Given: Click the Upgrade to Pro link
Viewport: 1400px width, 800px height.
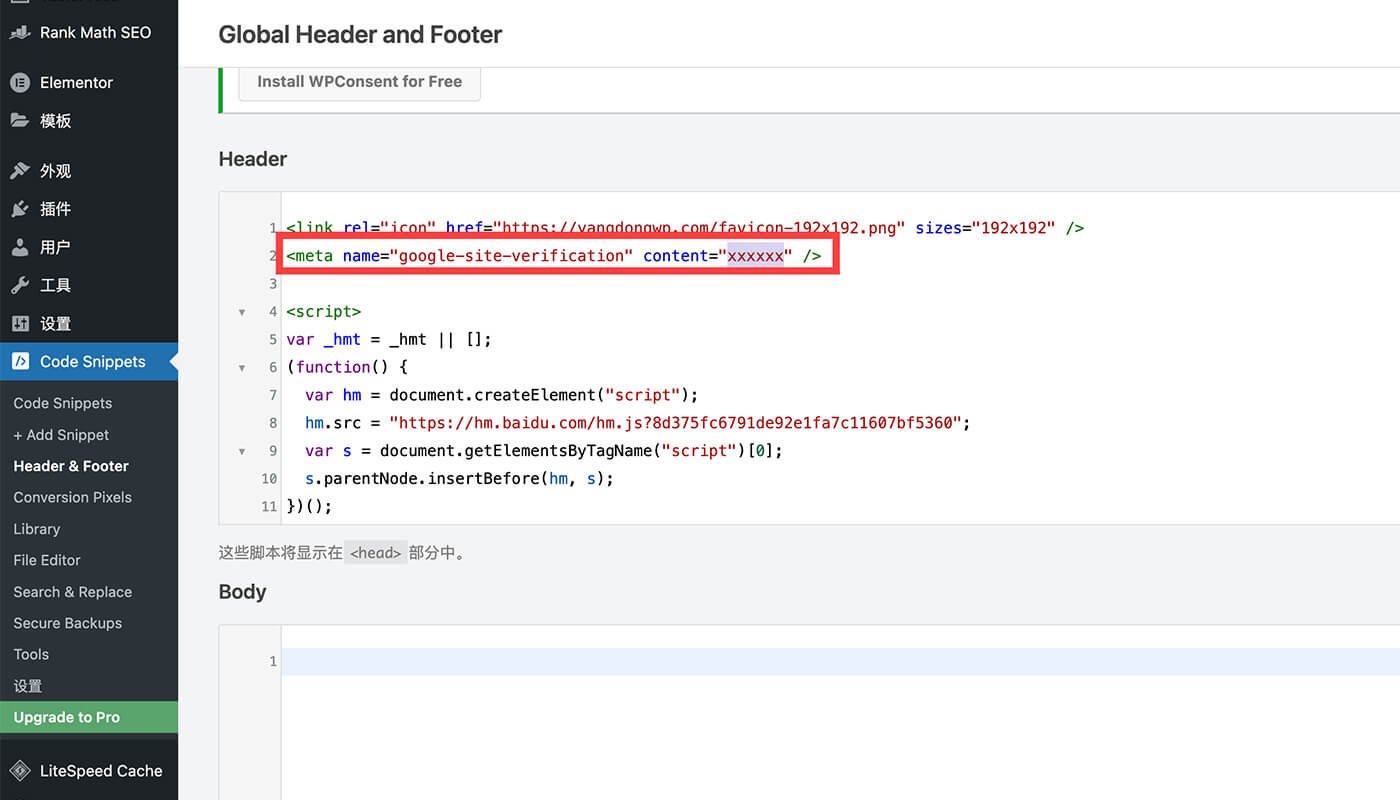Looking at the screenshot, I should [x=67, y=717].
